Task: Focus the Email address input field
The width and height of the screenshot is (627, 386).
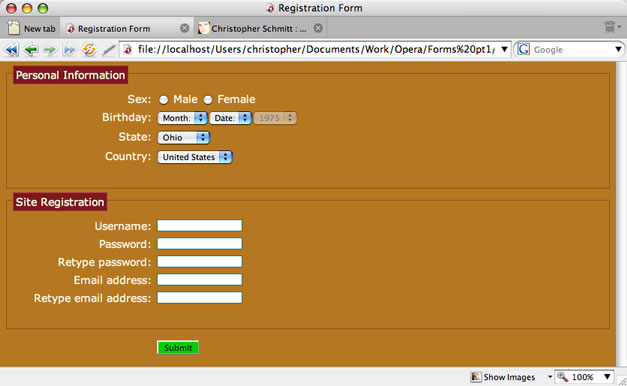Action: click(200, 280)
